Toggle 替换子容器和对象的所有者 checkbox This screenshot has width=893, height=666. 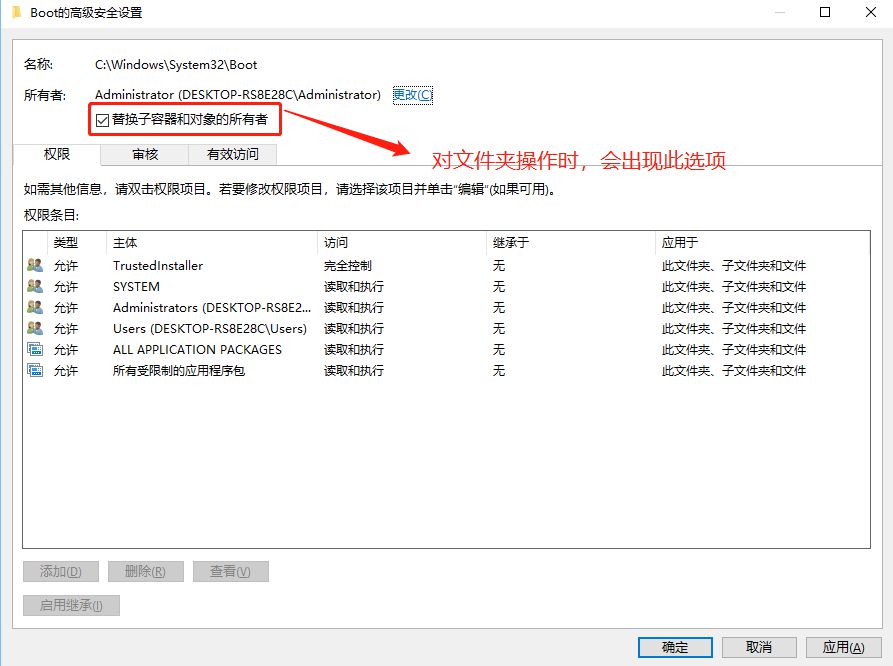pyautogui.click(x=102, y=120)
